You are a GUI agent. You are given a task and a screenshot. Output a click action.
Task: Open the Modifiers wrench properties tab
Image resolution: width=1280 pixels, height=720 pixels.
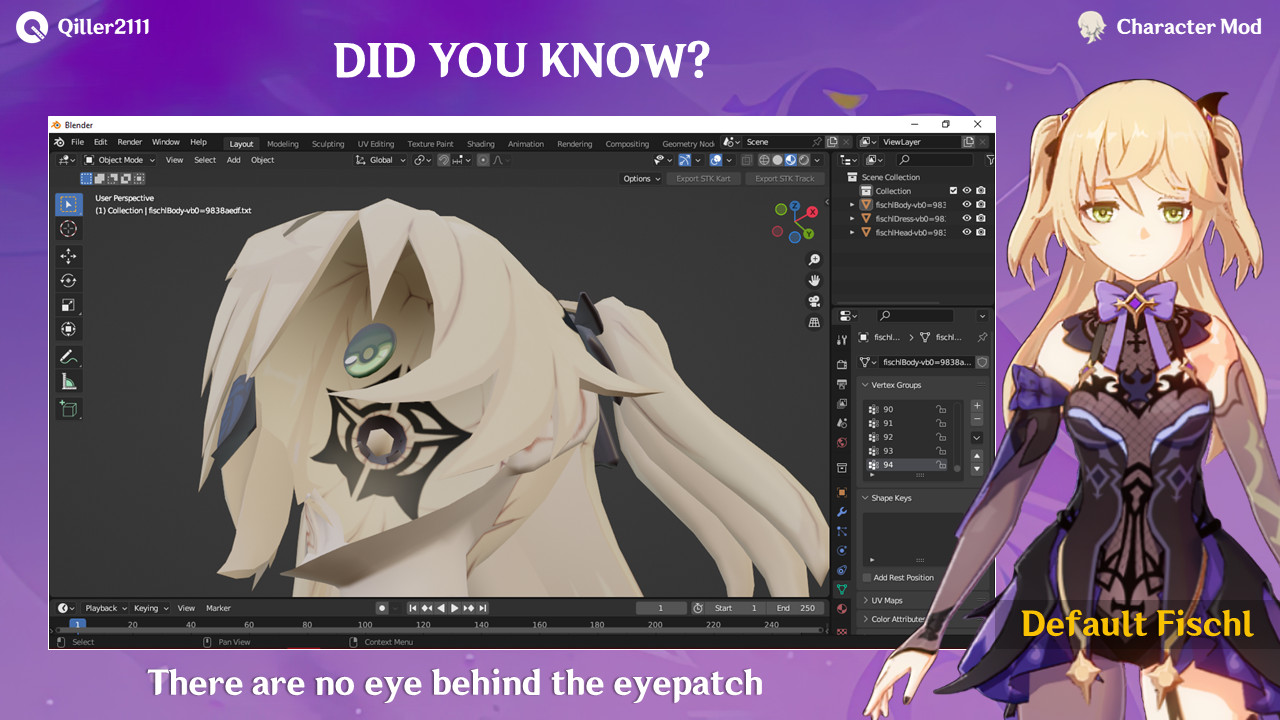click(842, 512)
